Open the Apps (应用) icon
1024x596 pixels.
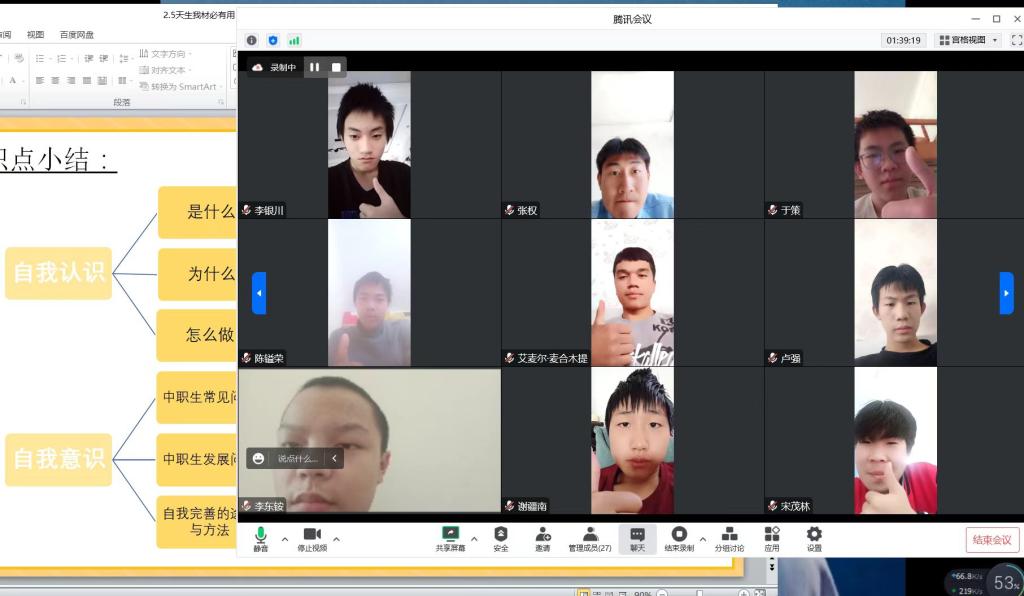[x=772, y=537]
